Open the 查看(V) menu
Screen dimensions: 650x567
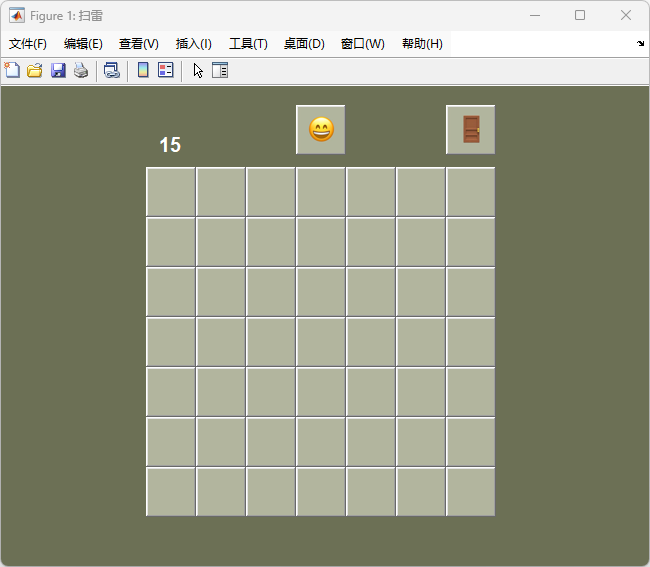139,44
